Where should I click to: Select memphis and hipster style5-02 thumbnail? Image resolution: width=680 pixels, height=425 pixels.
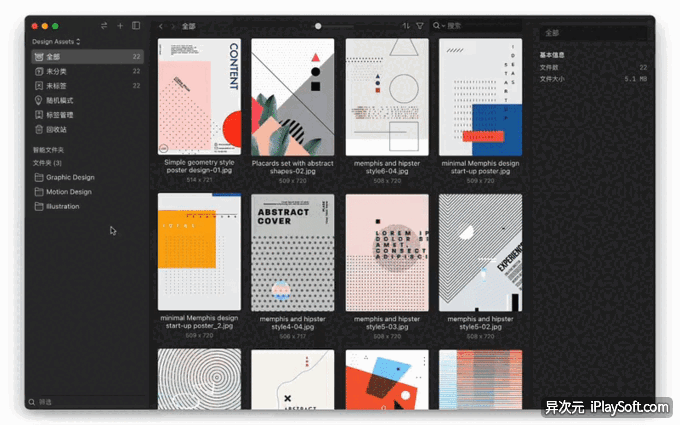tap(481, 252)
